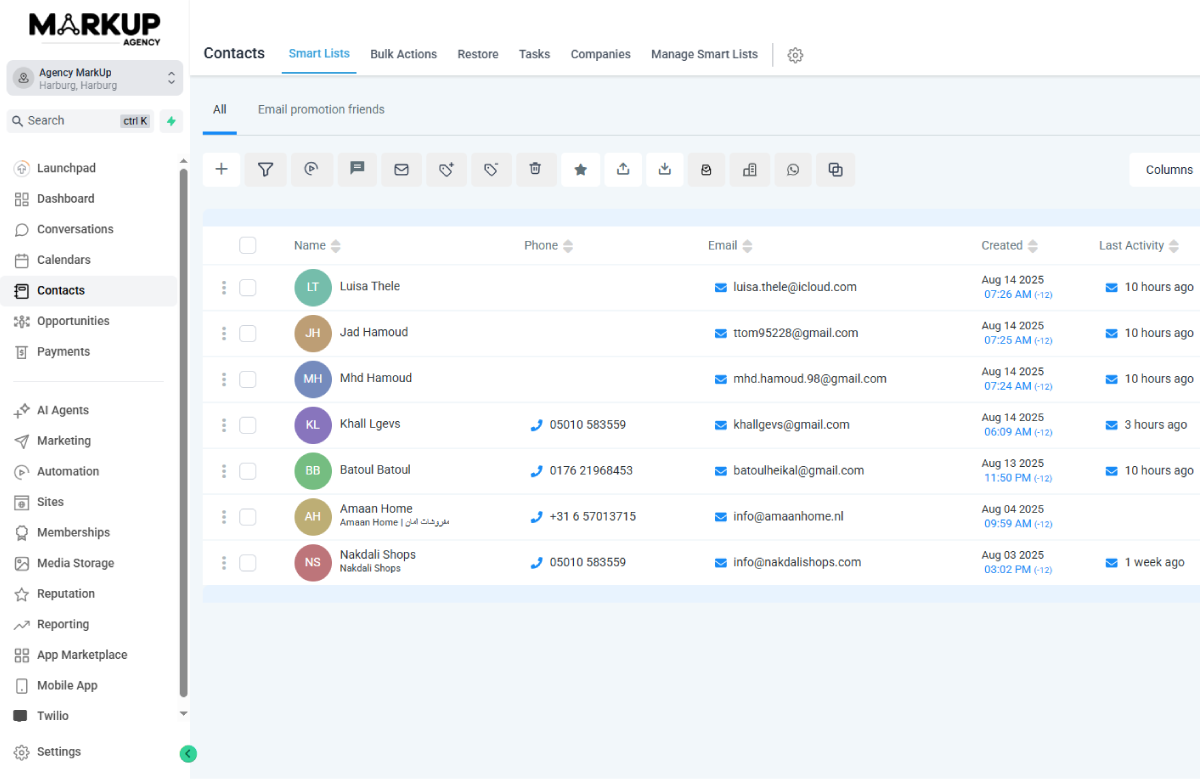1200x779 pixels.
Task: Click the export contacts download icon
Action: pos(665,170)
